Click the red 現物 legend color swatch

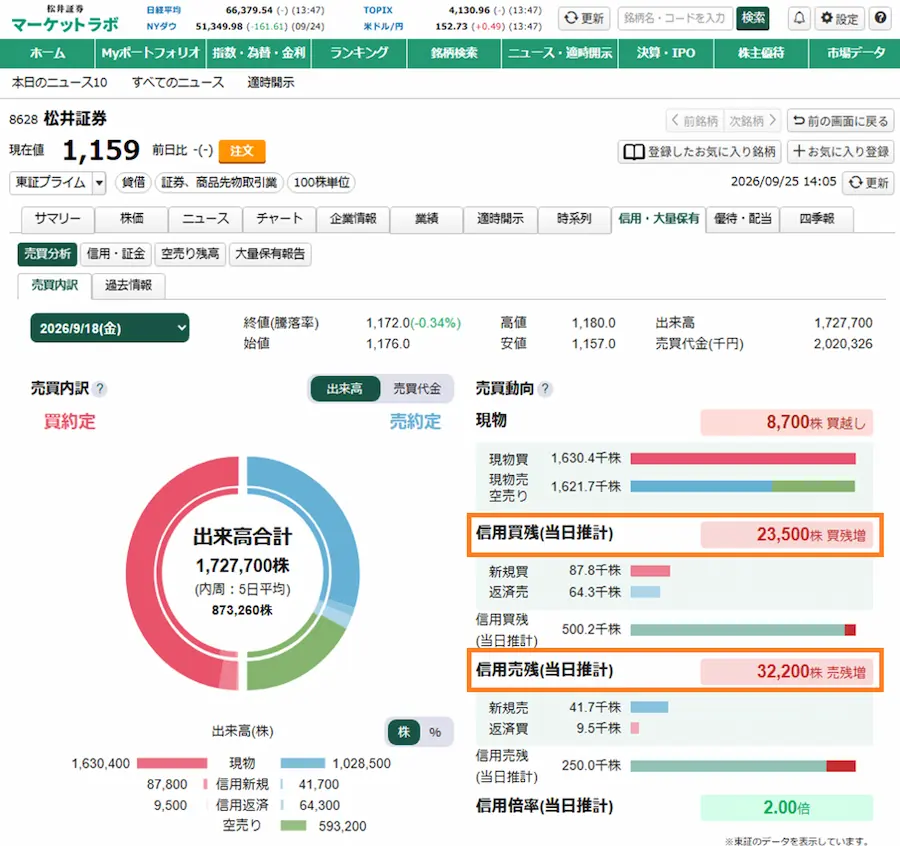point(172,763)
